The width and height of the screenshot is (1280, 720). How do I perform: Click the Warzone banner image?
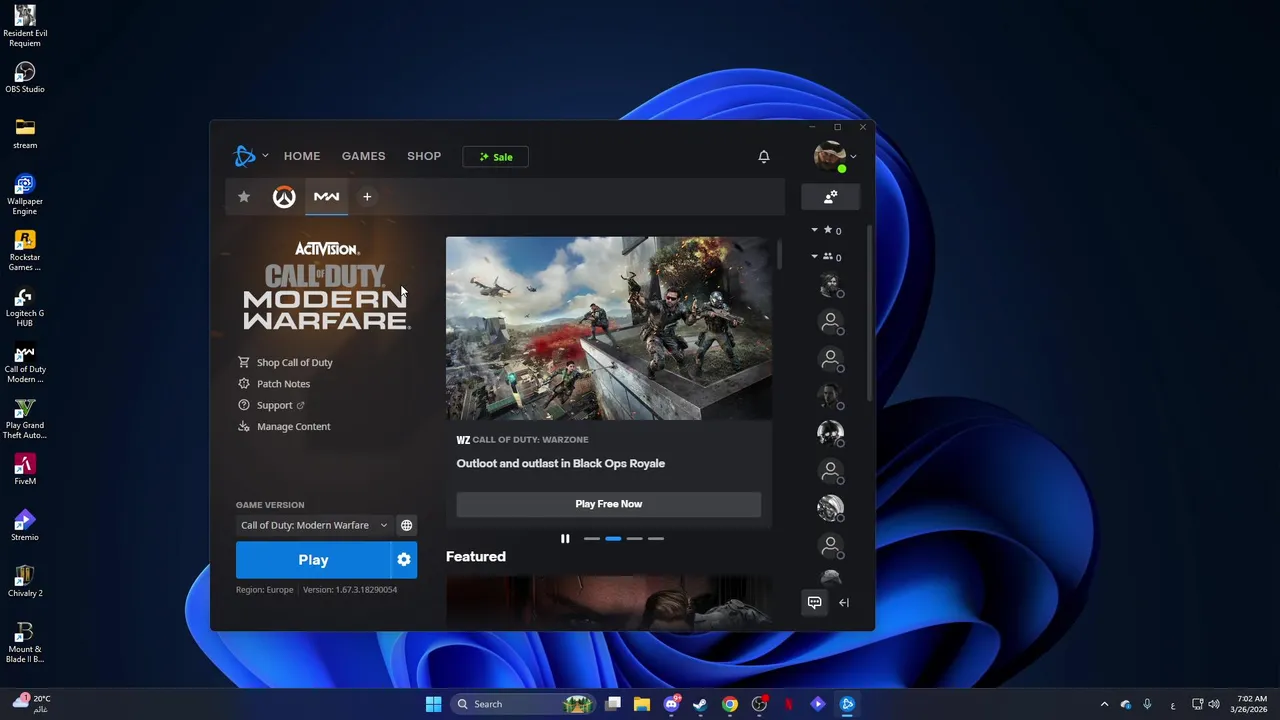[609, 328]
